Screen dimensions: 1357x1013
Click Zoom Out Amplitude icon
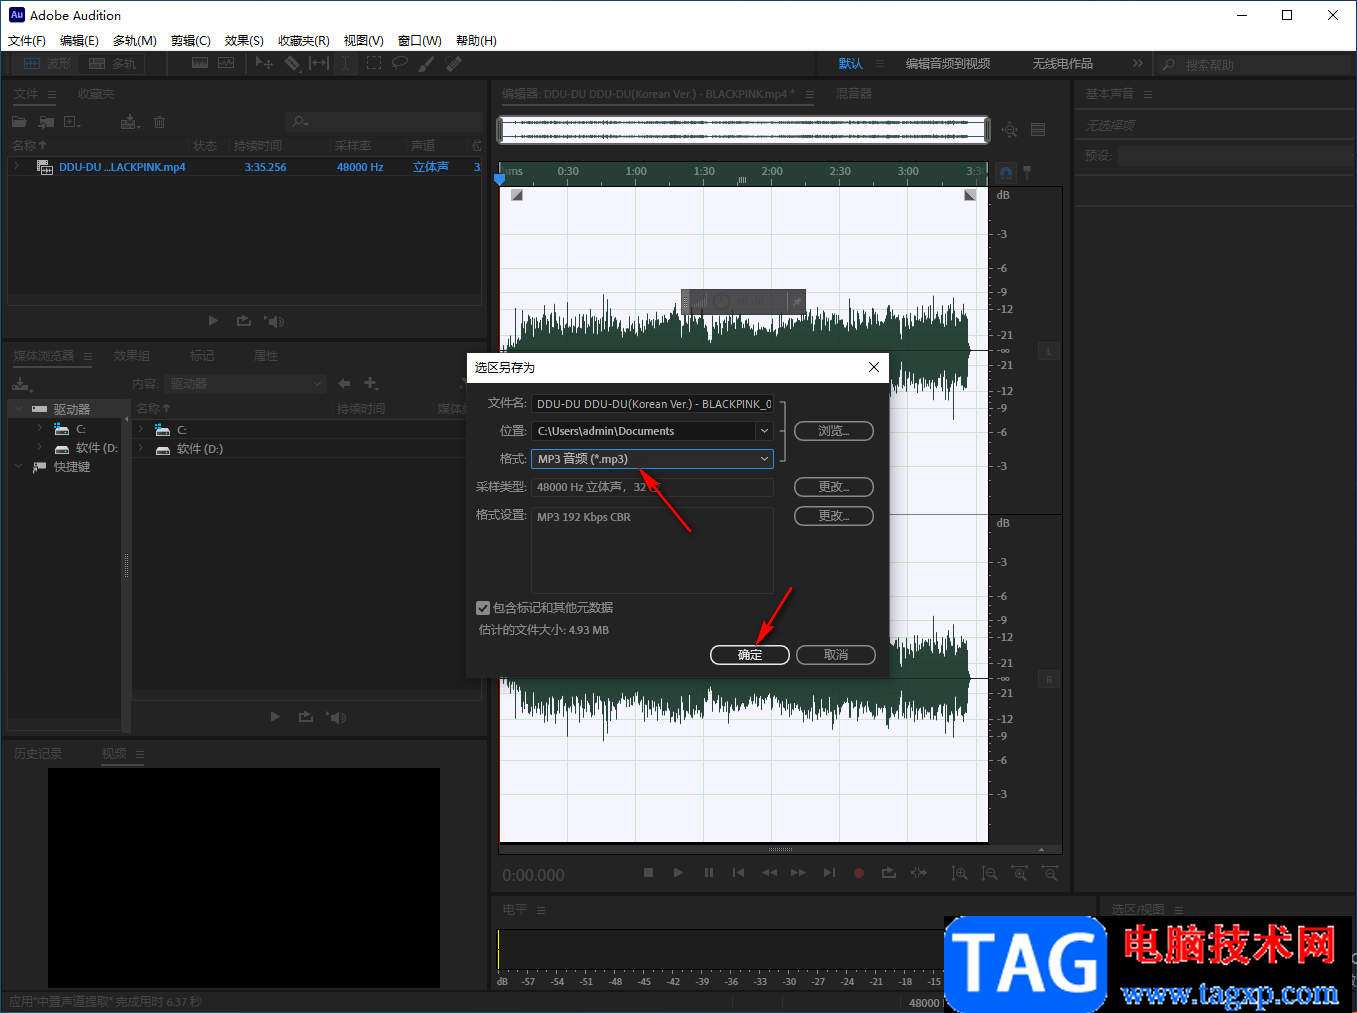(x=989, y=873)
